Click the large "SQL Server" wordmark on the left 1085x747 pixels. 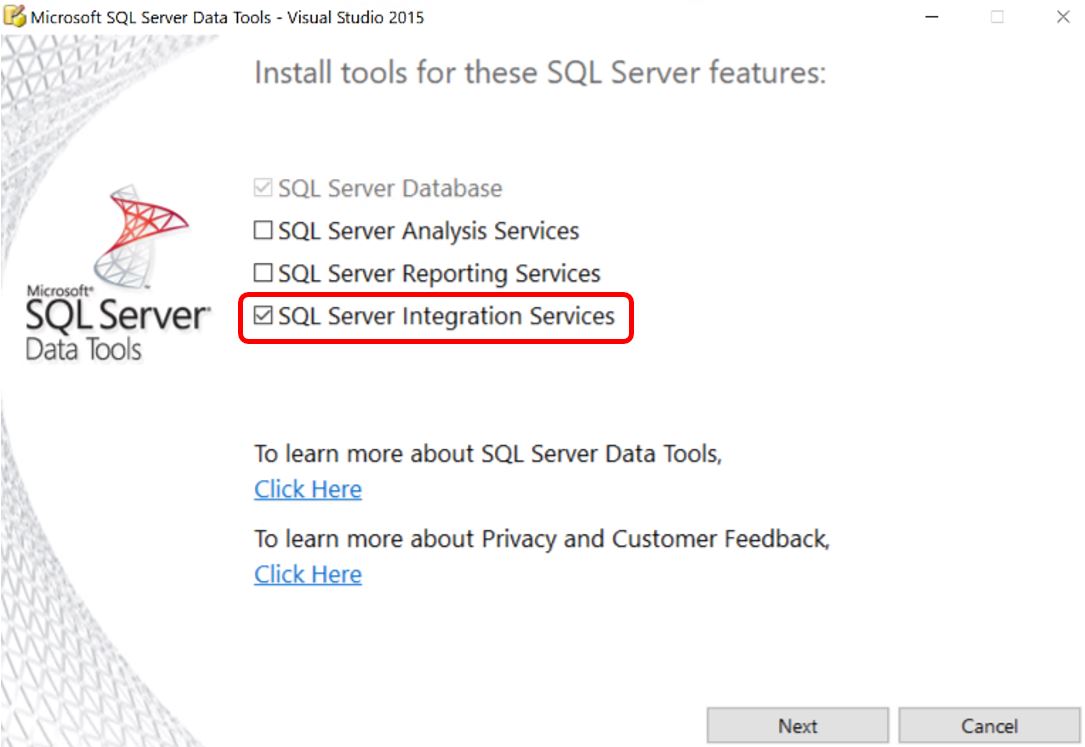tap(117, 317)
